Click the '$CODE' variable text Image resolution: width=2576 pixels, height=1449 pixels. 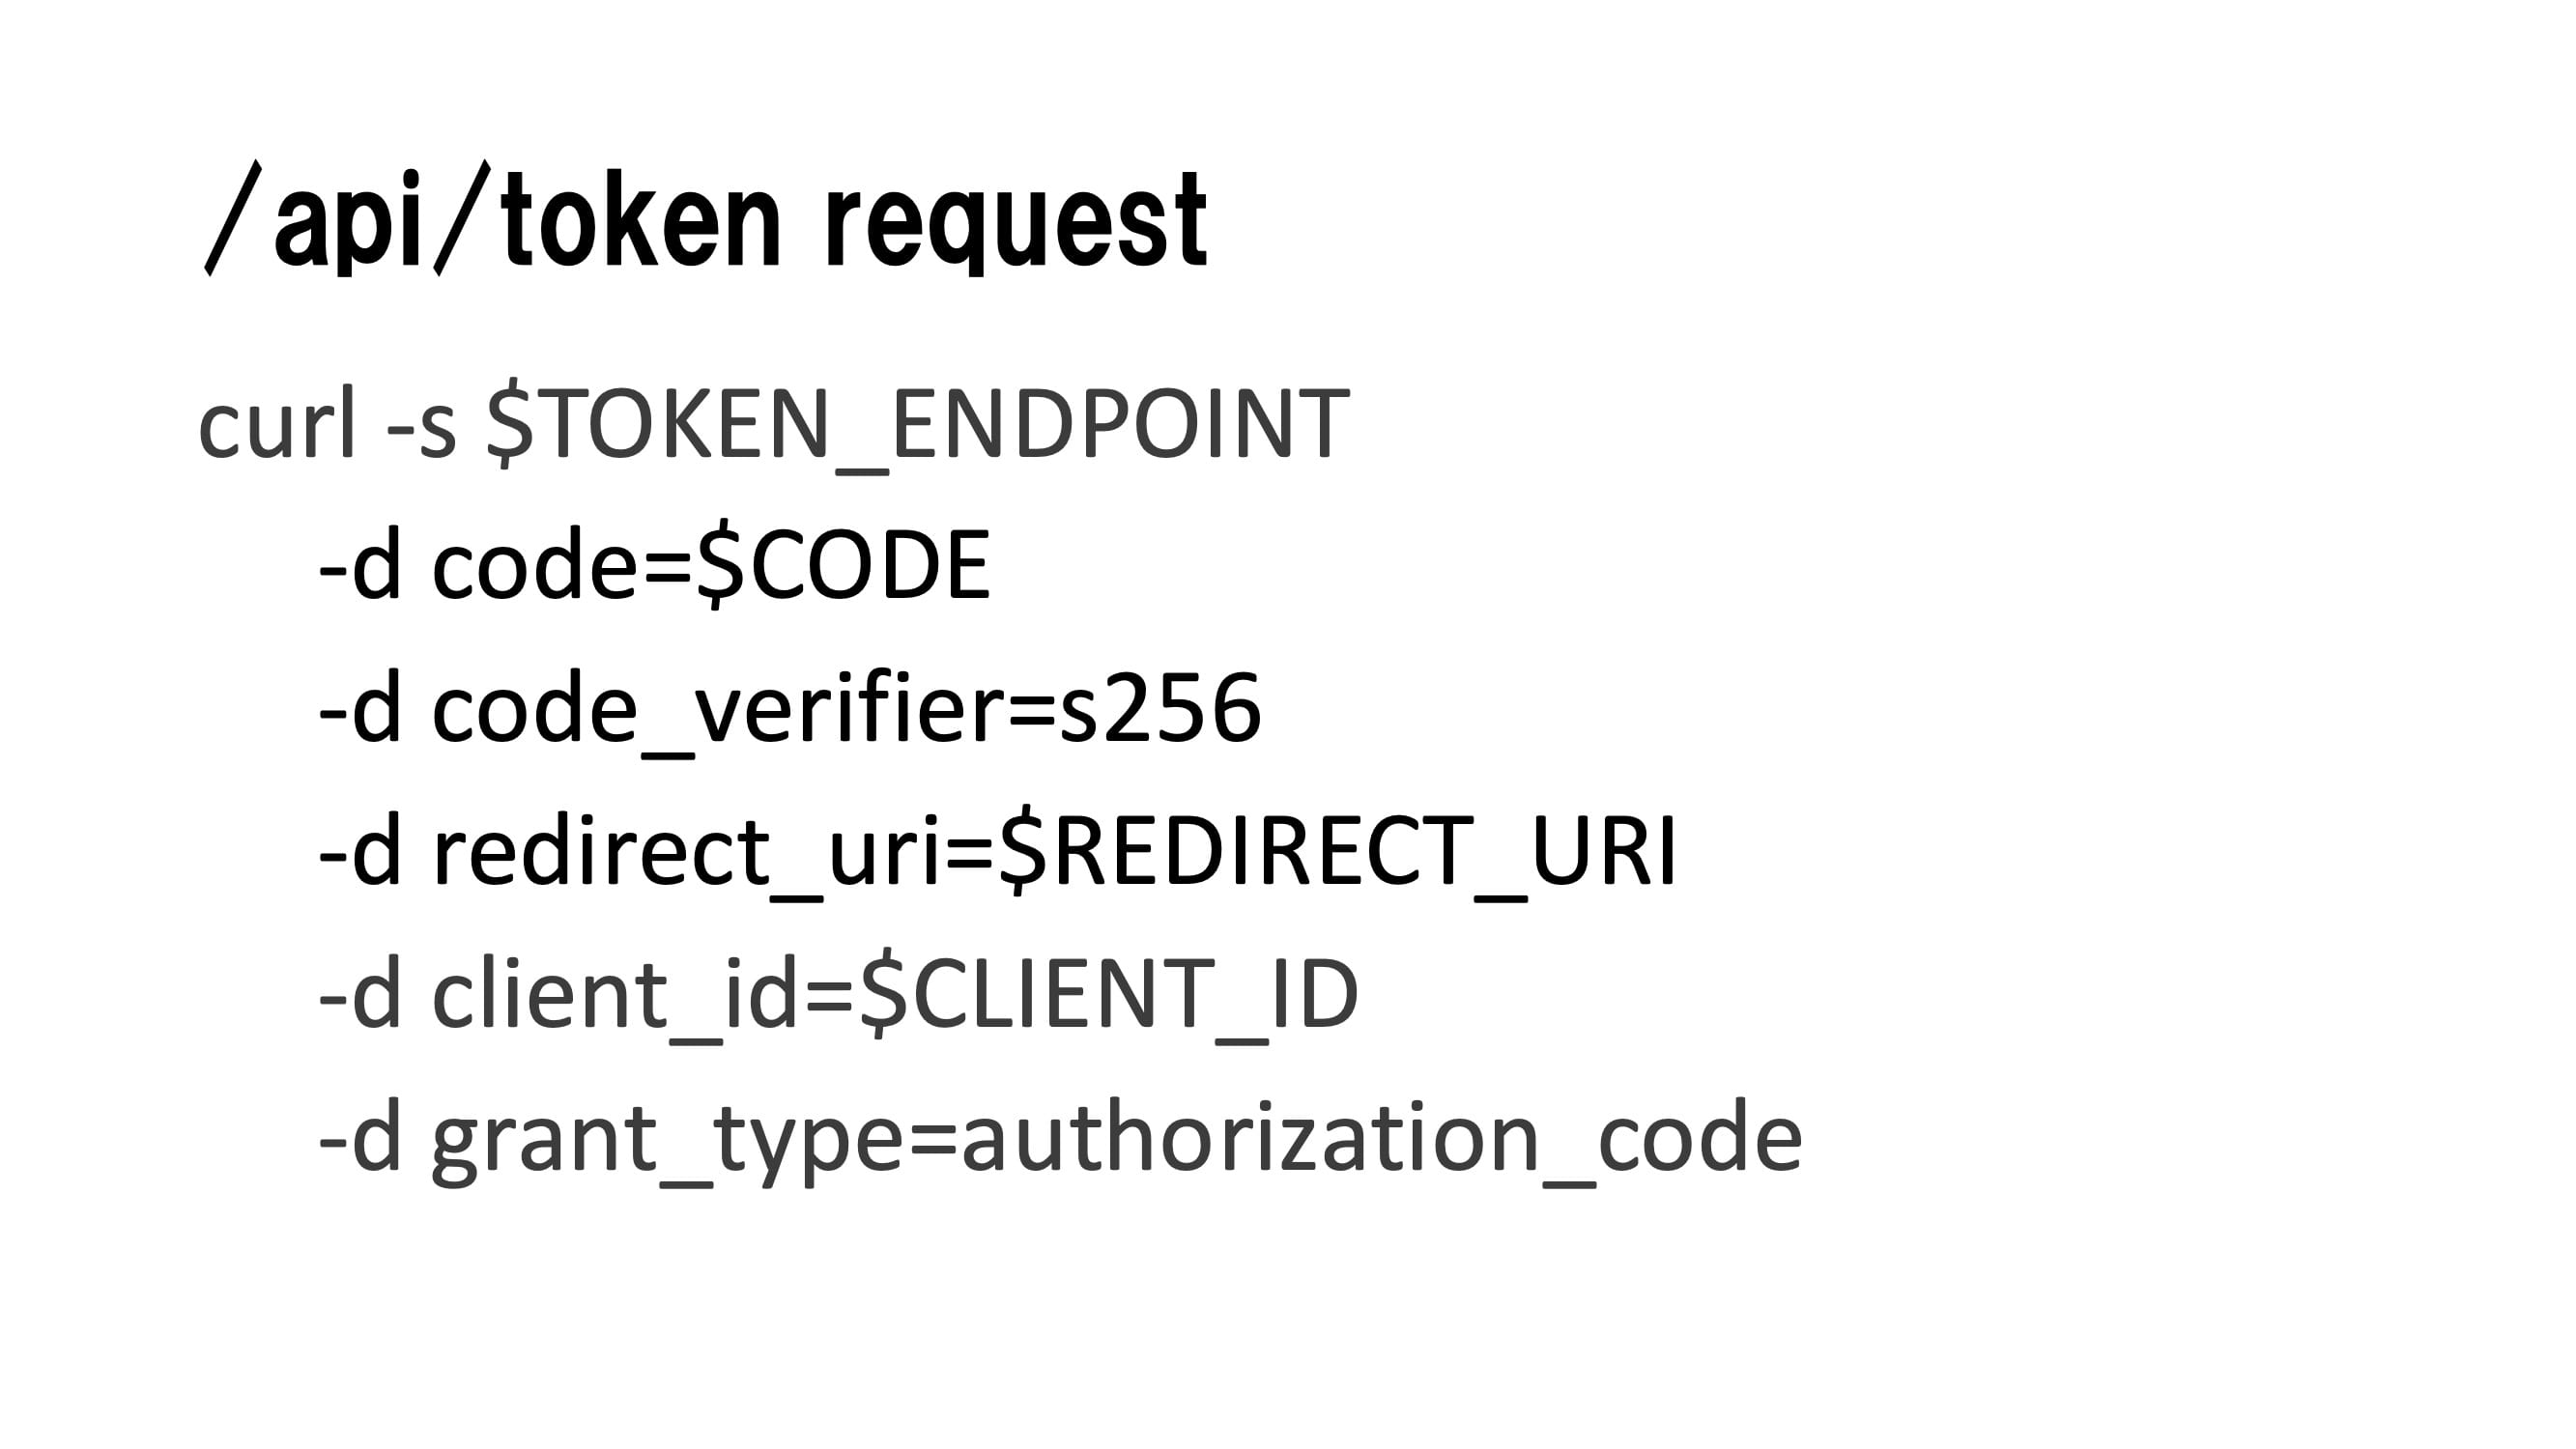(843, 566)
